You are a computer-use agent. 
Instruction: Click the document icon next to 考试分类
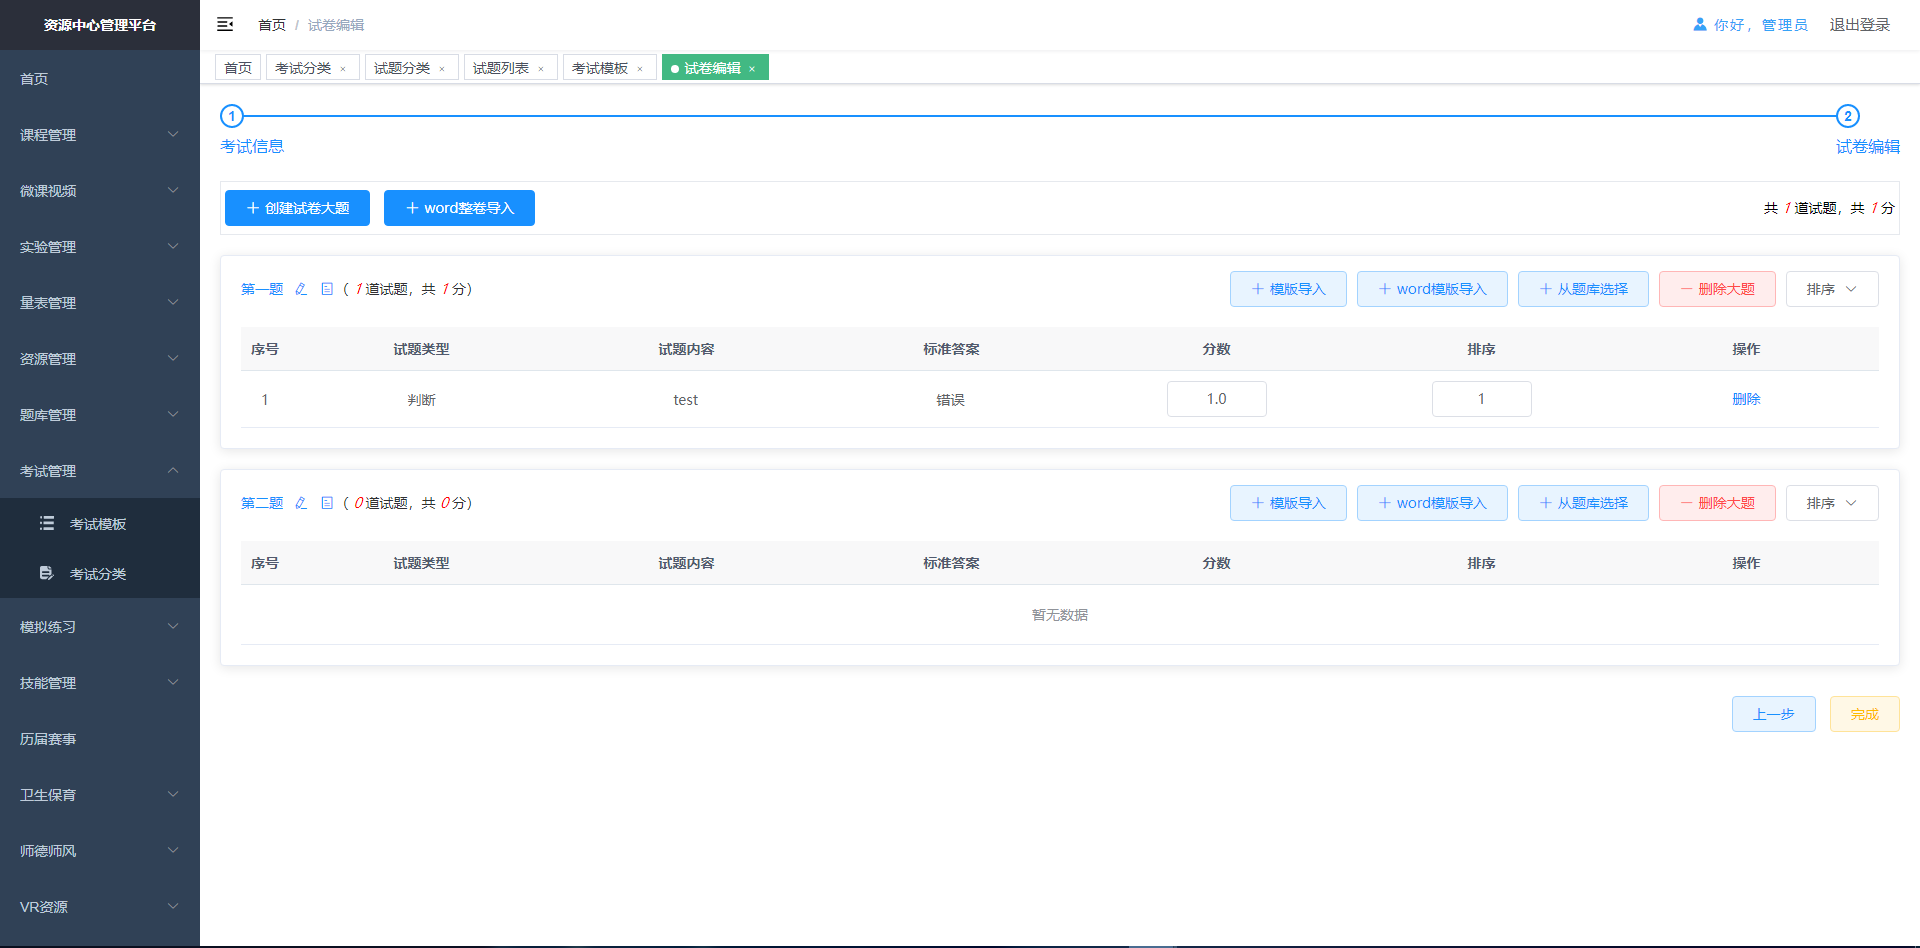pyautogui.click(x=47, y=573)
